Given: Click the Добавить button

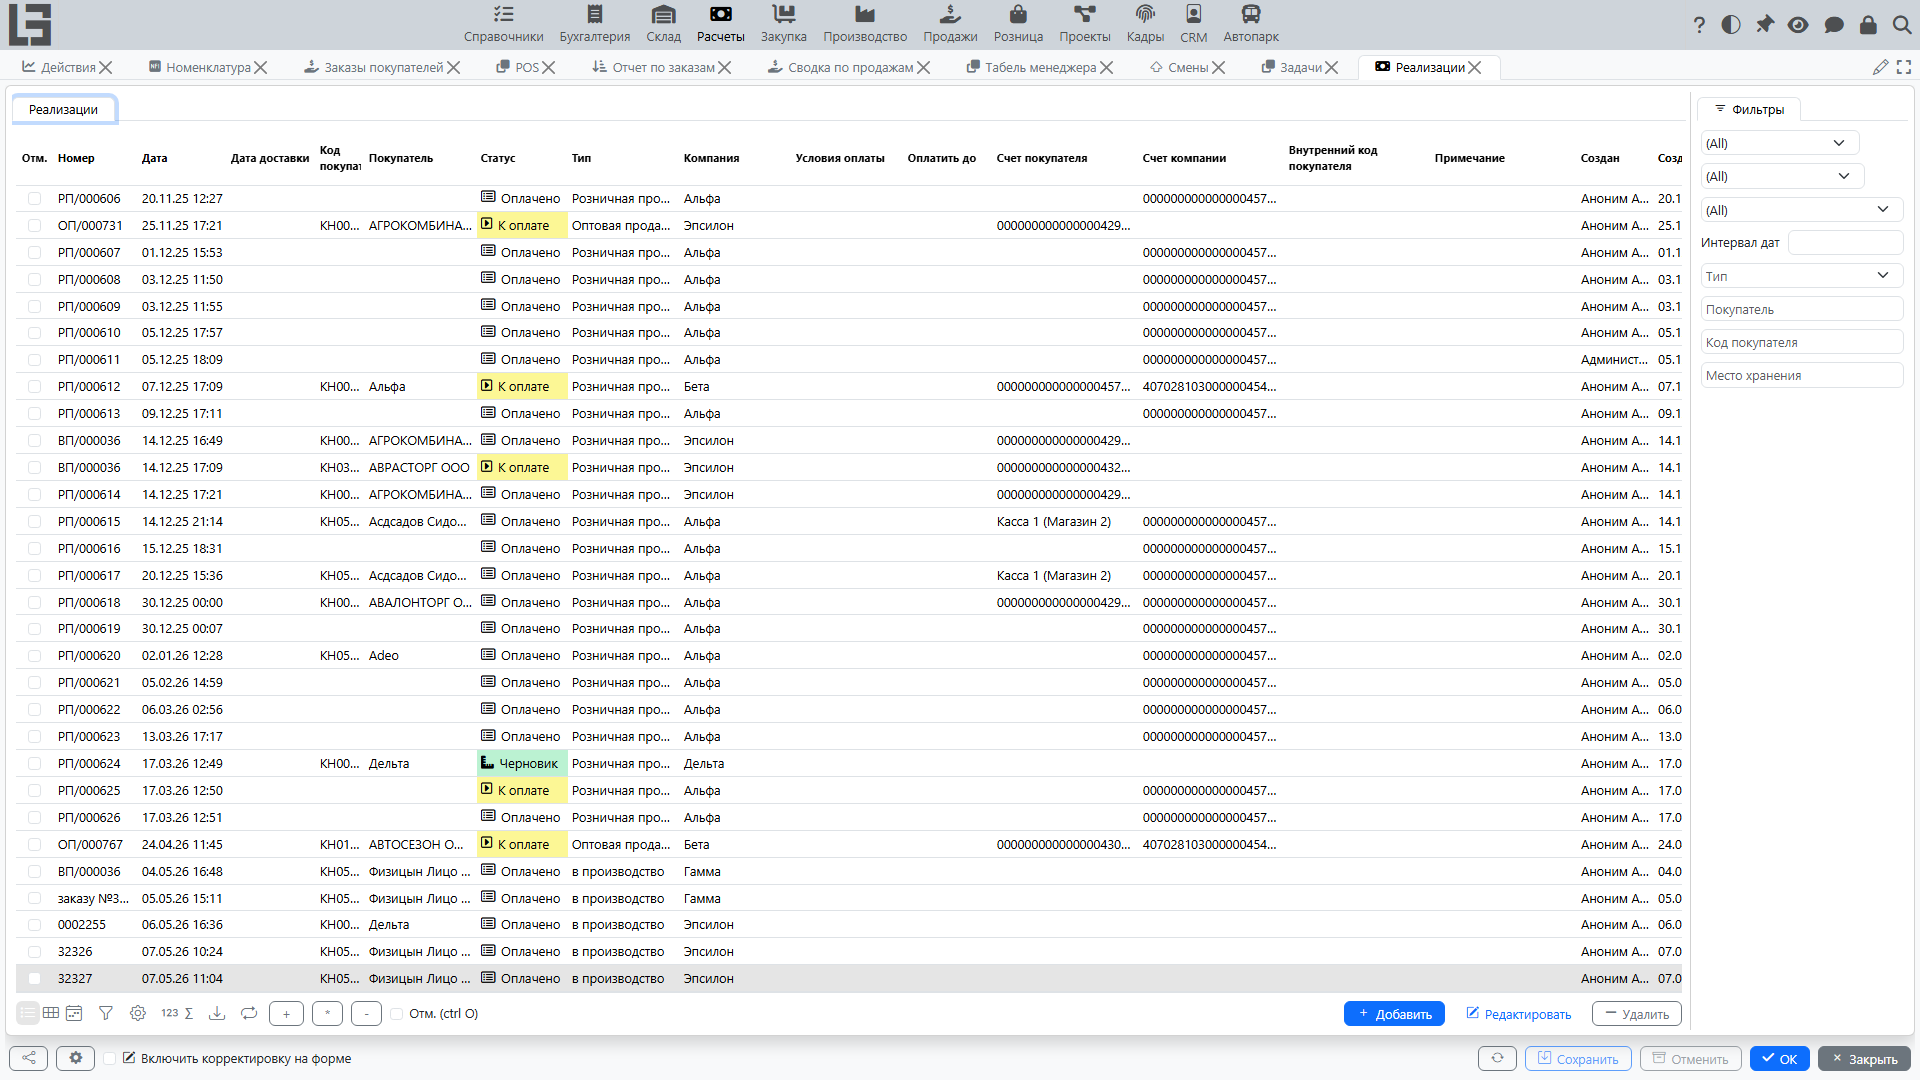Looking at the screenshot, I should (x=1394, y=1014).
